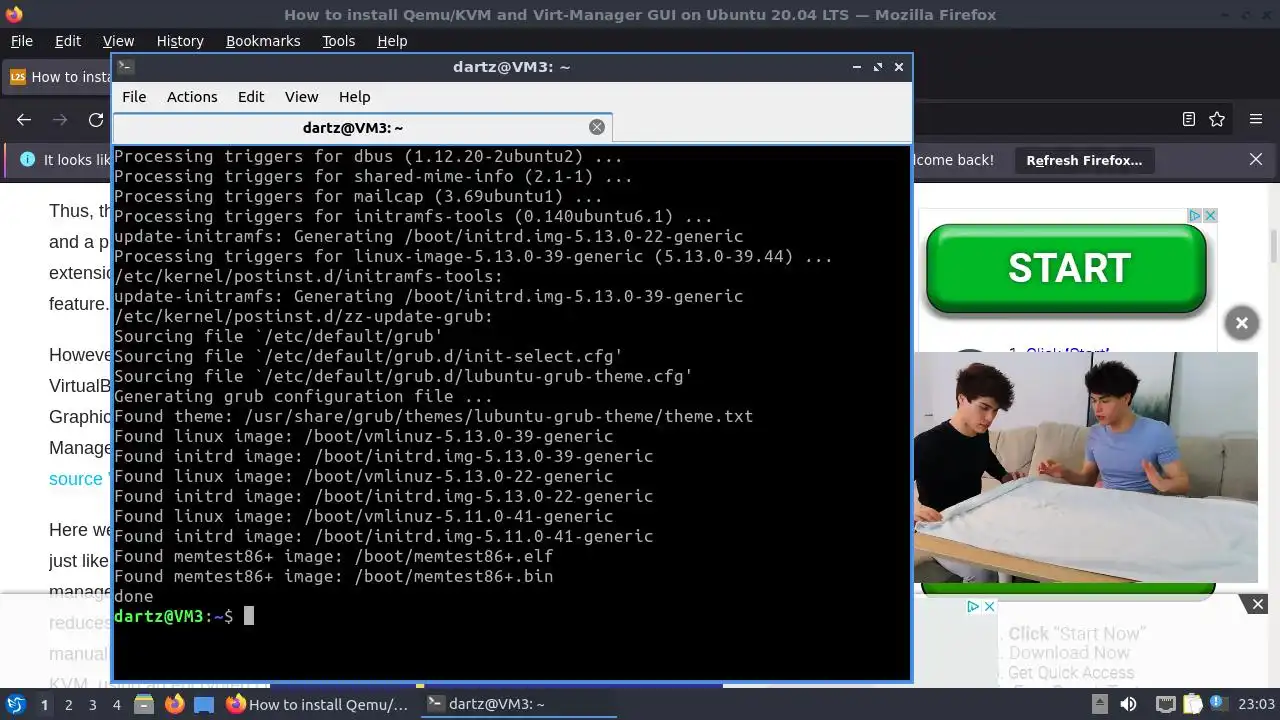Select the dartz@VM3 terminal taskbar entry
The width and height of the screenshot is (1280, 720).
[516, 704]
